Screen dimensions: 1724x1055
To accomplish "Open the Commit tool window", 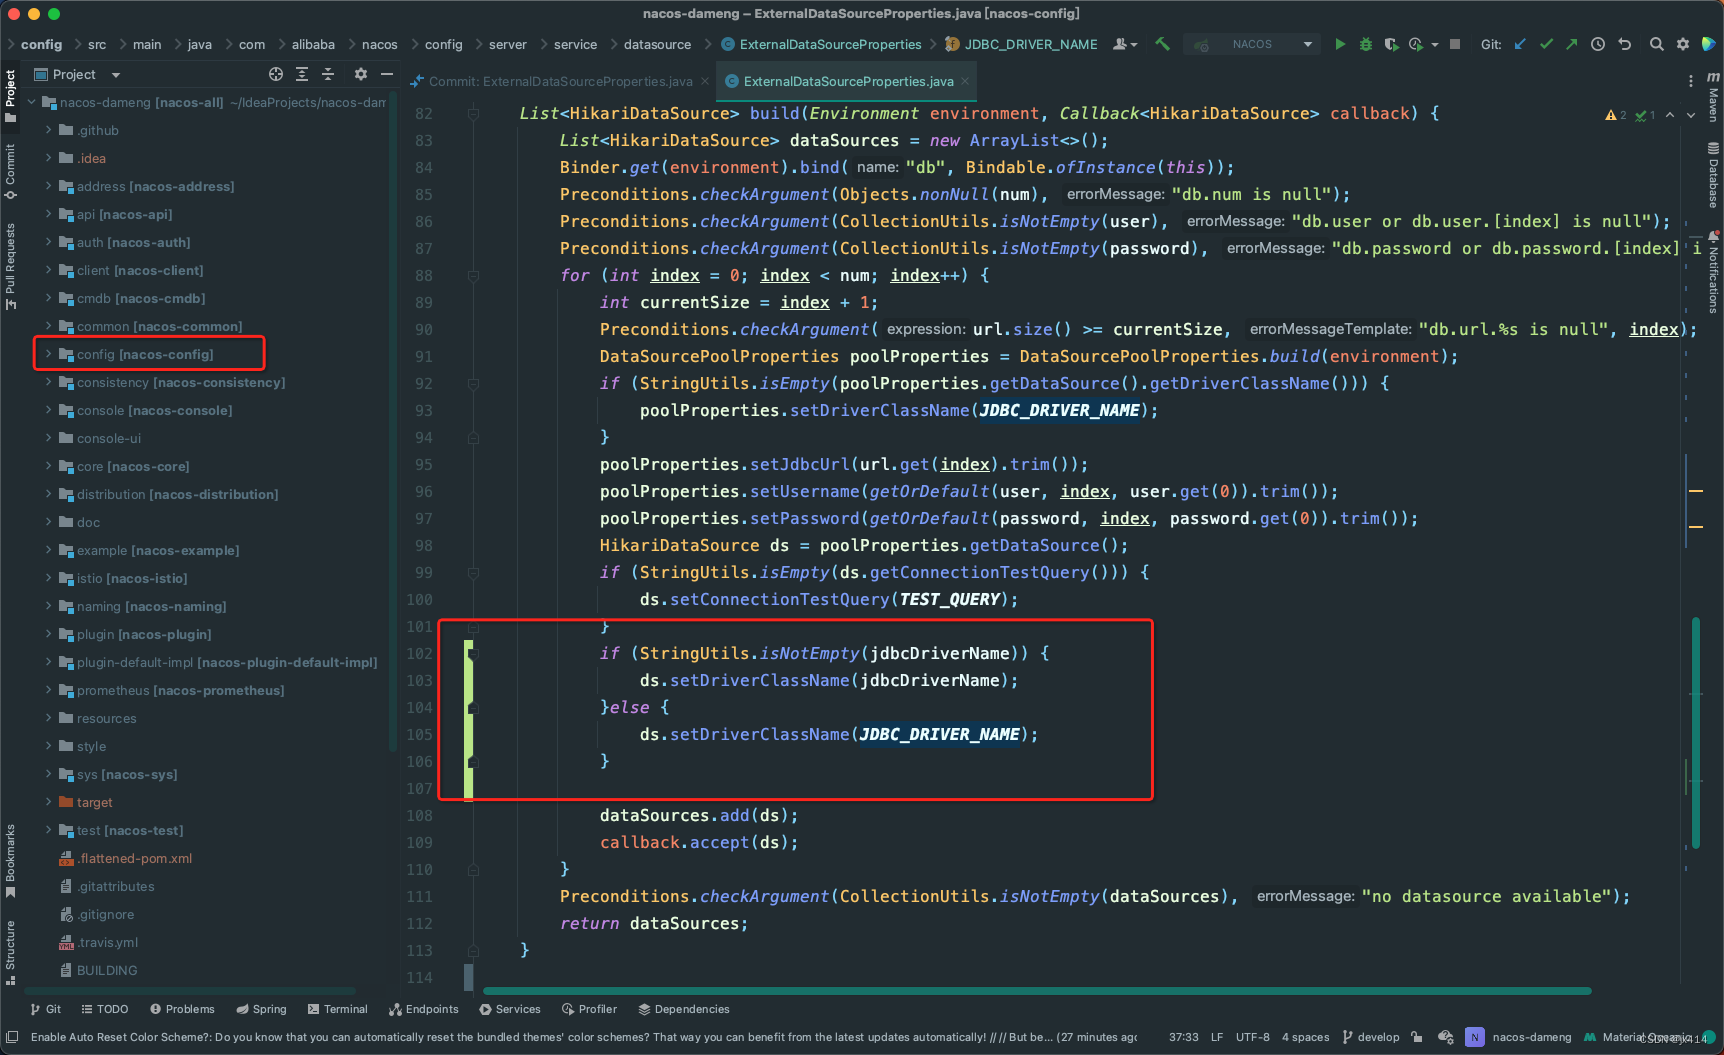I will pyautogui.click(x=10, y=171).
